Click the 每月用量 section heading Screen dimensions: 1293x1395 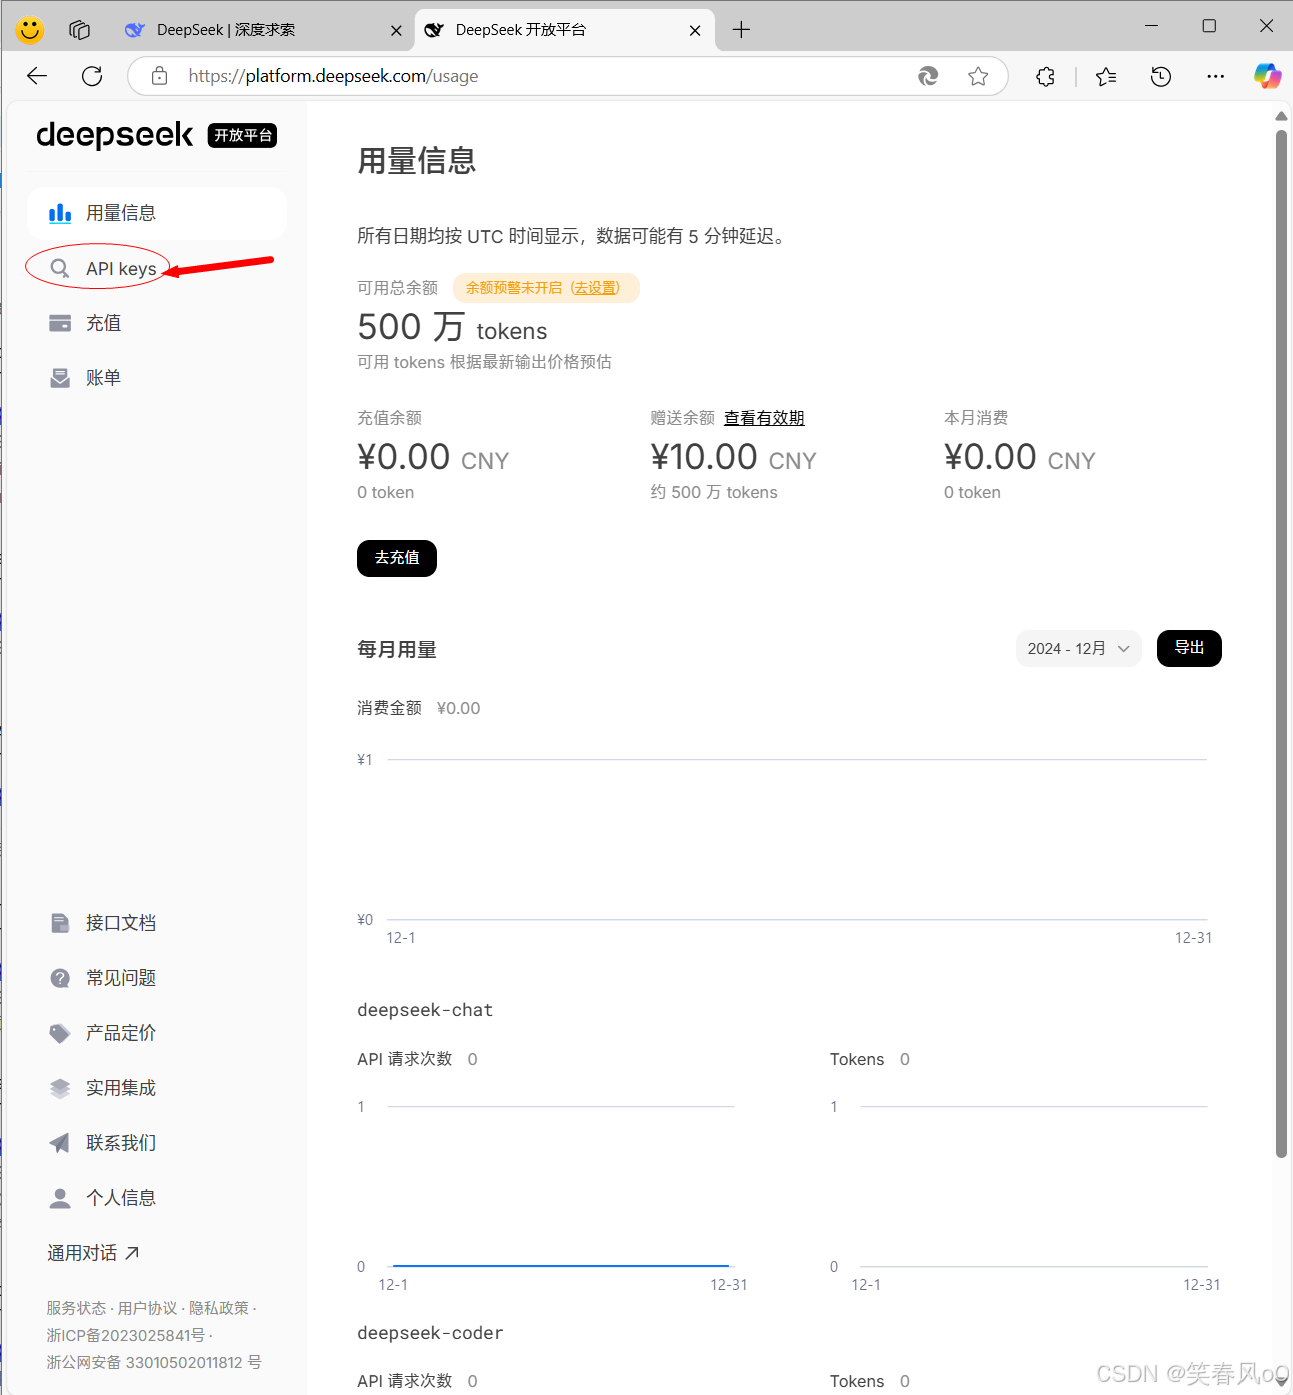[397, 650]
